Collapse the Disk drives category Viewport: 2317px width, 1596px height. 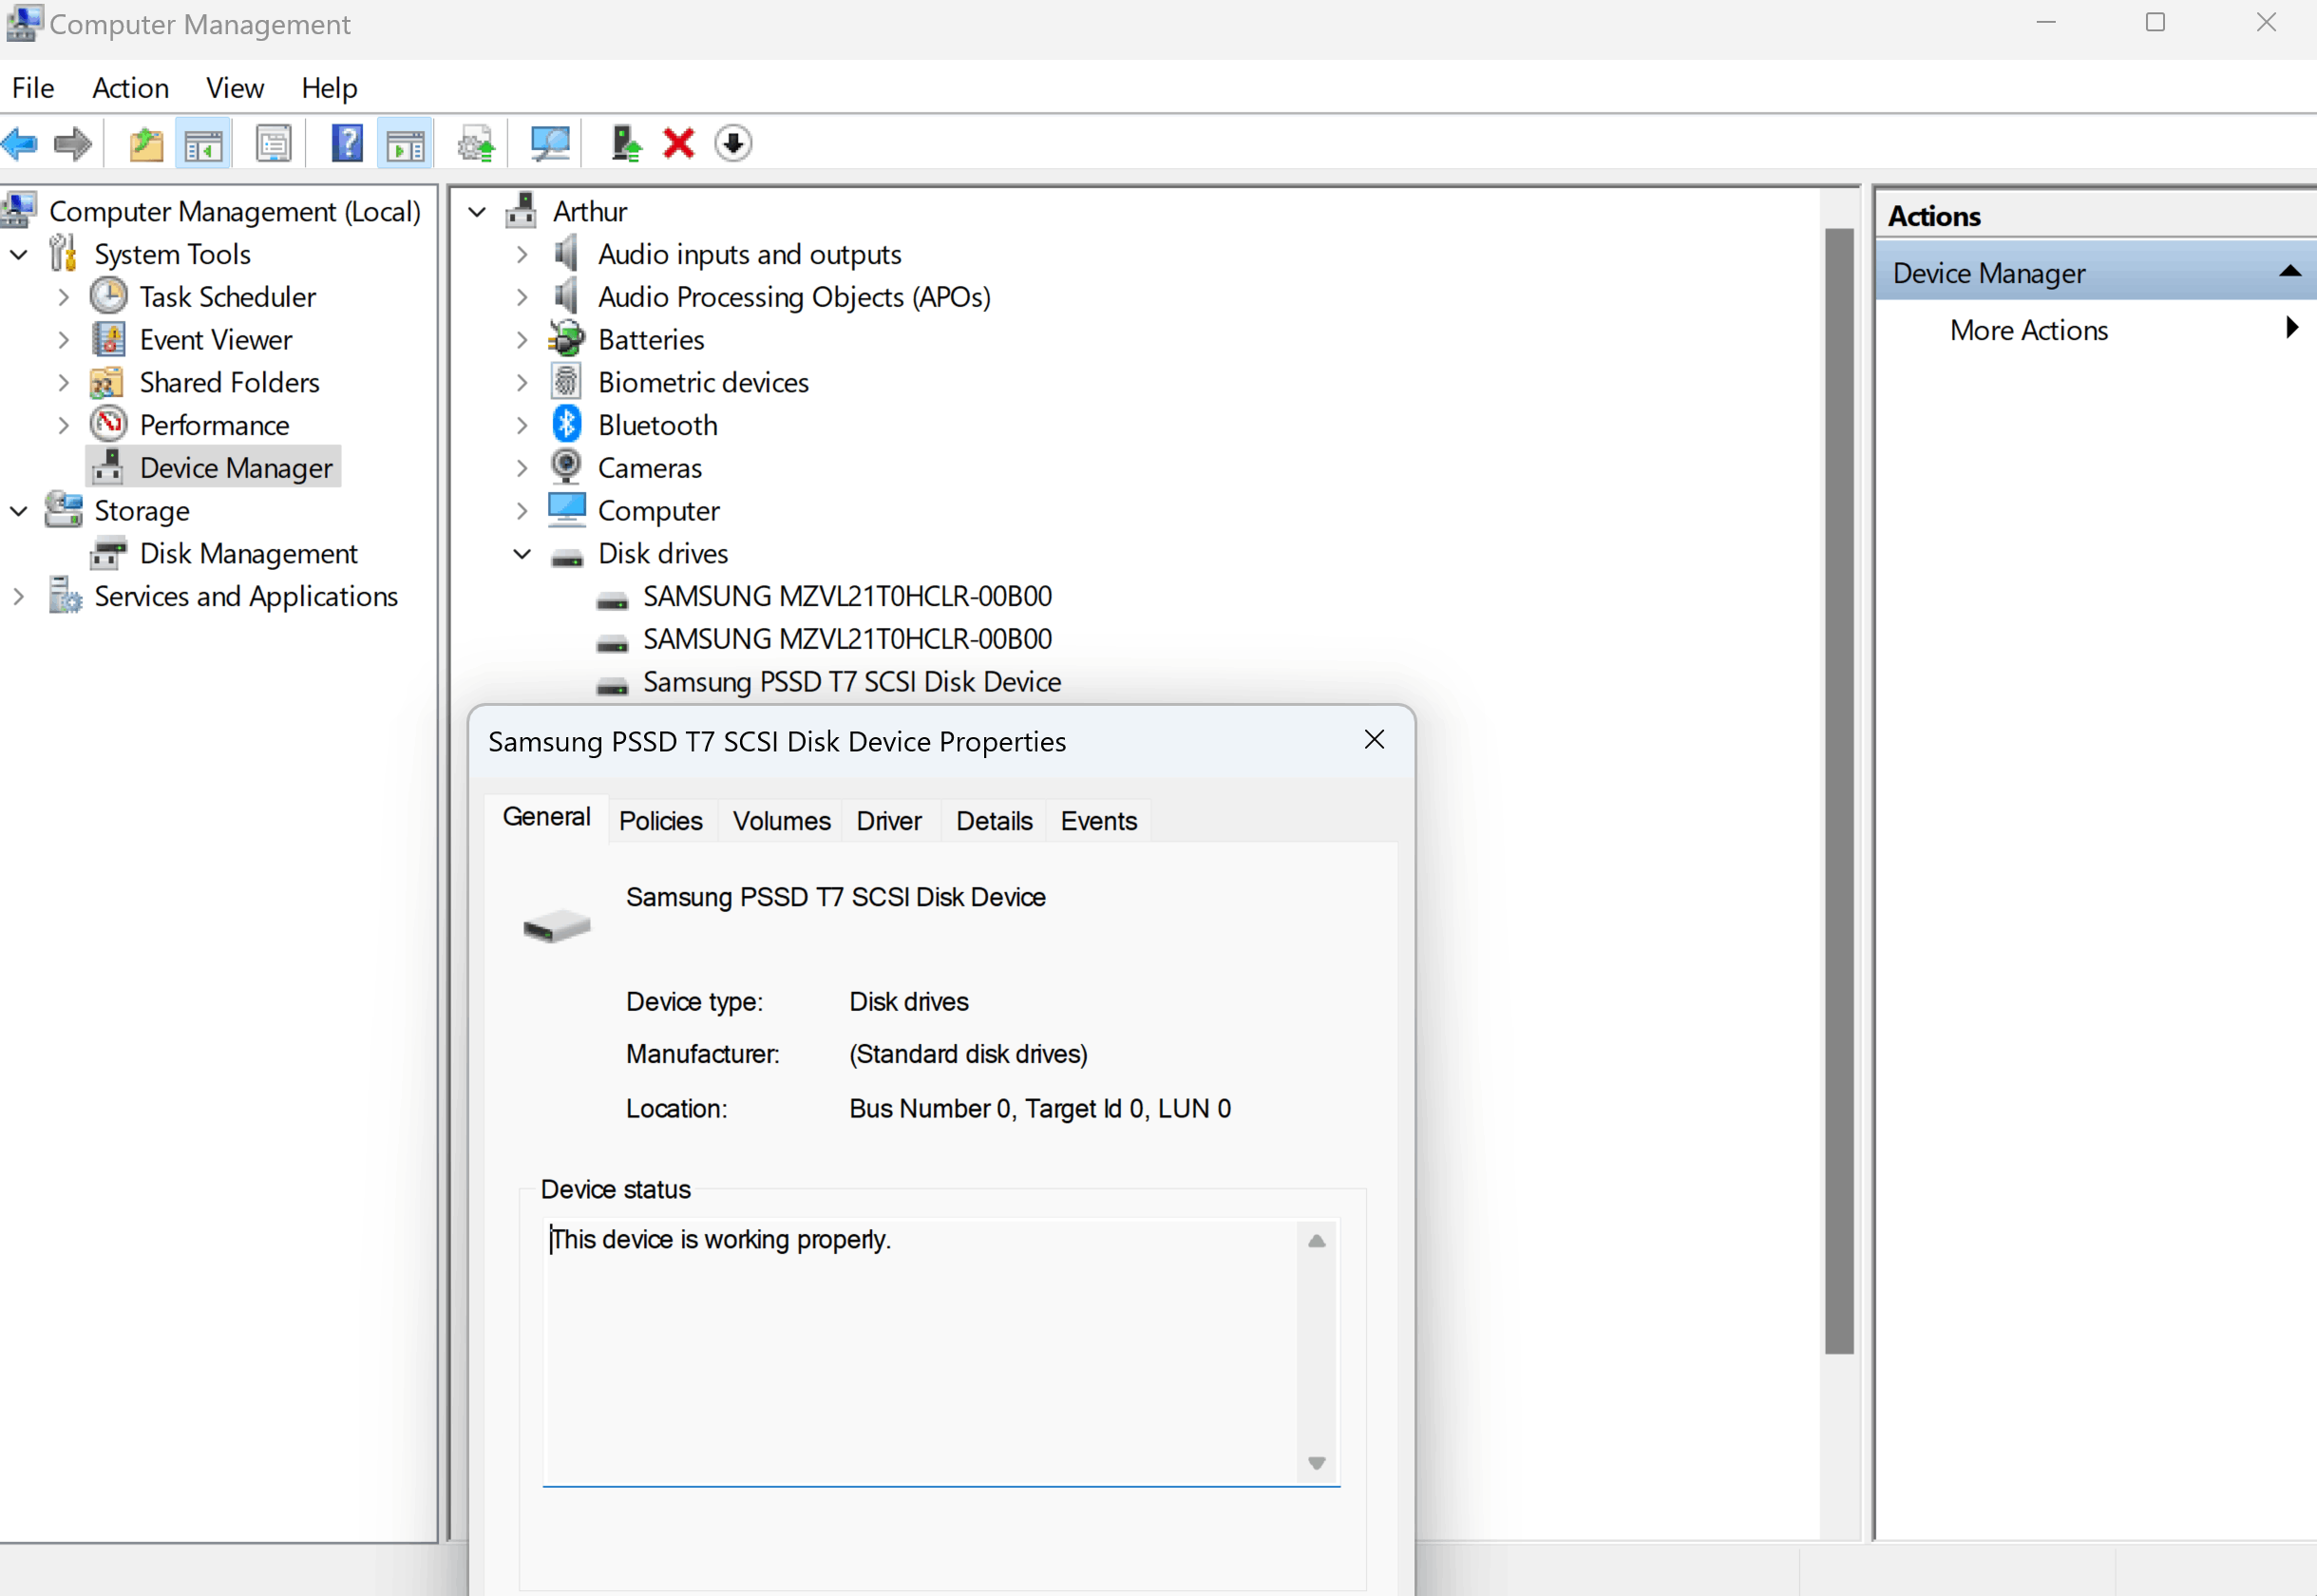[x=522, y=553]
